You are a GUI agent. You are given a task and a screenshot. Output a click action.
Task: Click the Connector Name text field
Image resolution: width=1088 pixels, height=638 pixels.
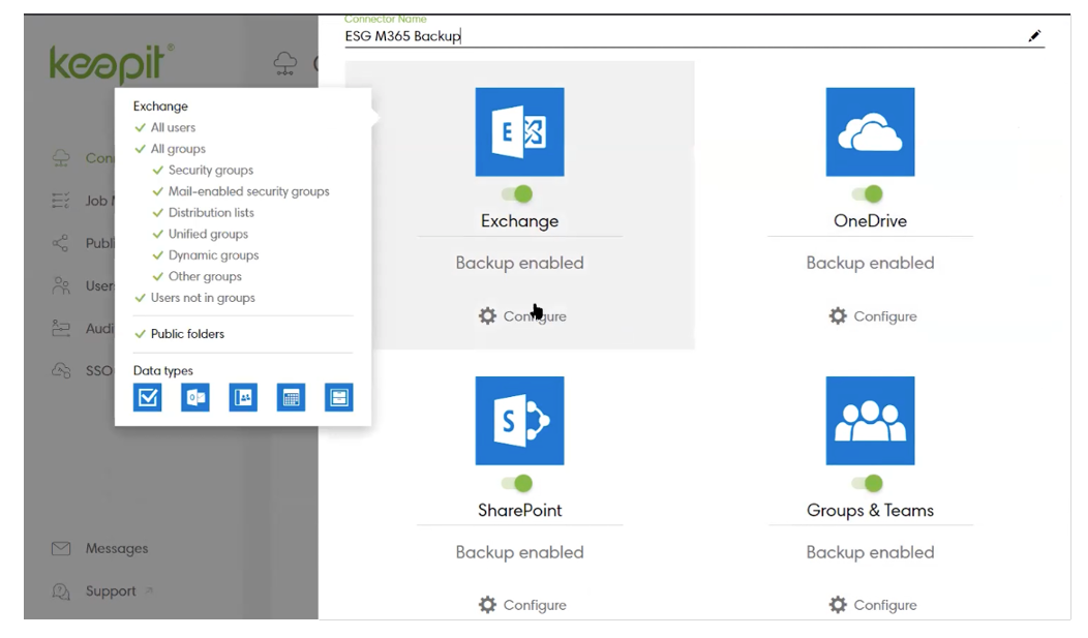[x=680, y=36]
